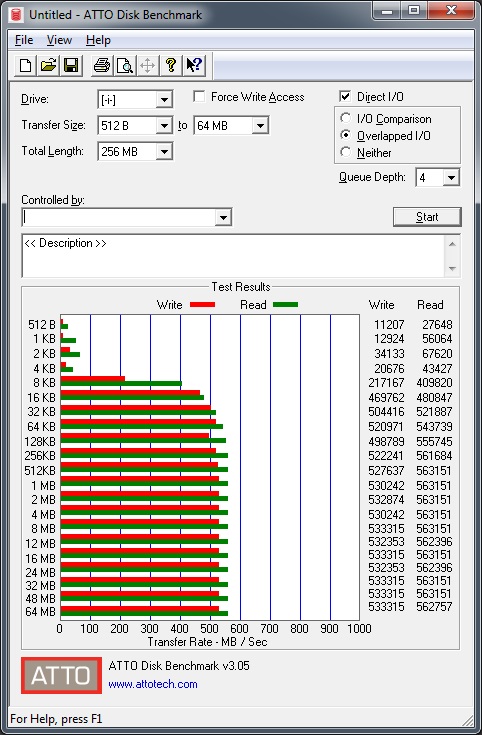Open the Total Length 256 MB dropdown
The width and height of the screenshot is (482, 735).
click(164, 151)
